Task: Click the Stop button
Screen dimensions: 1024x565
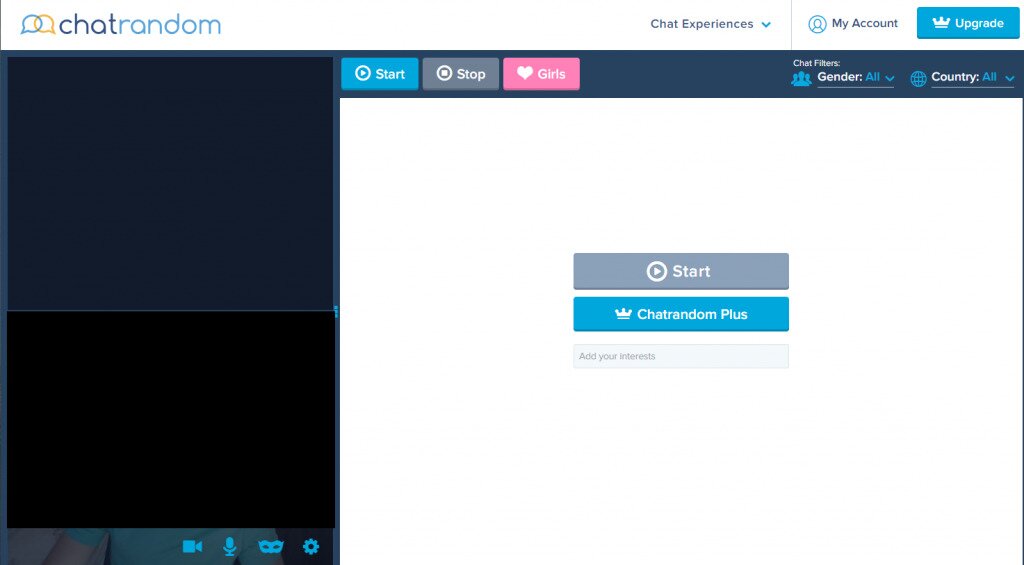Action: point(460,74)
